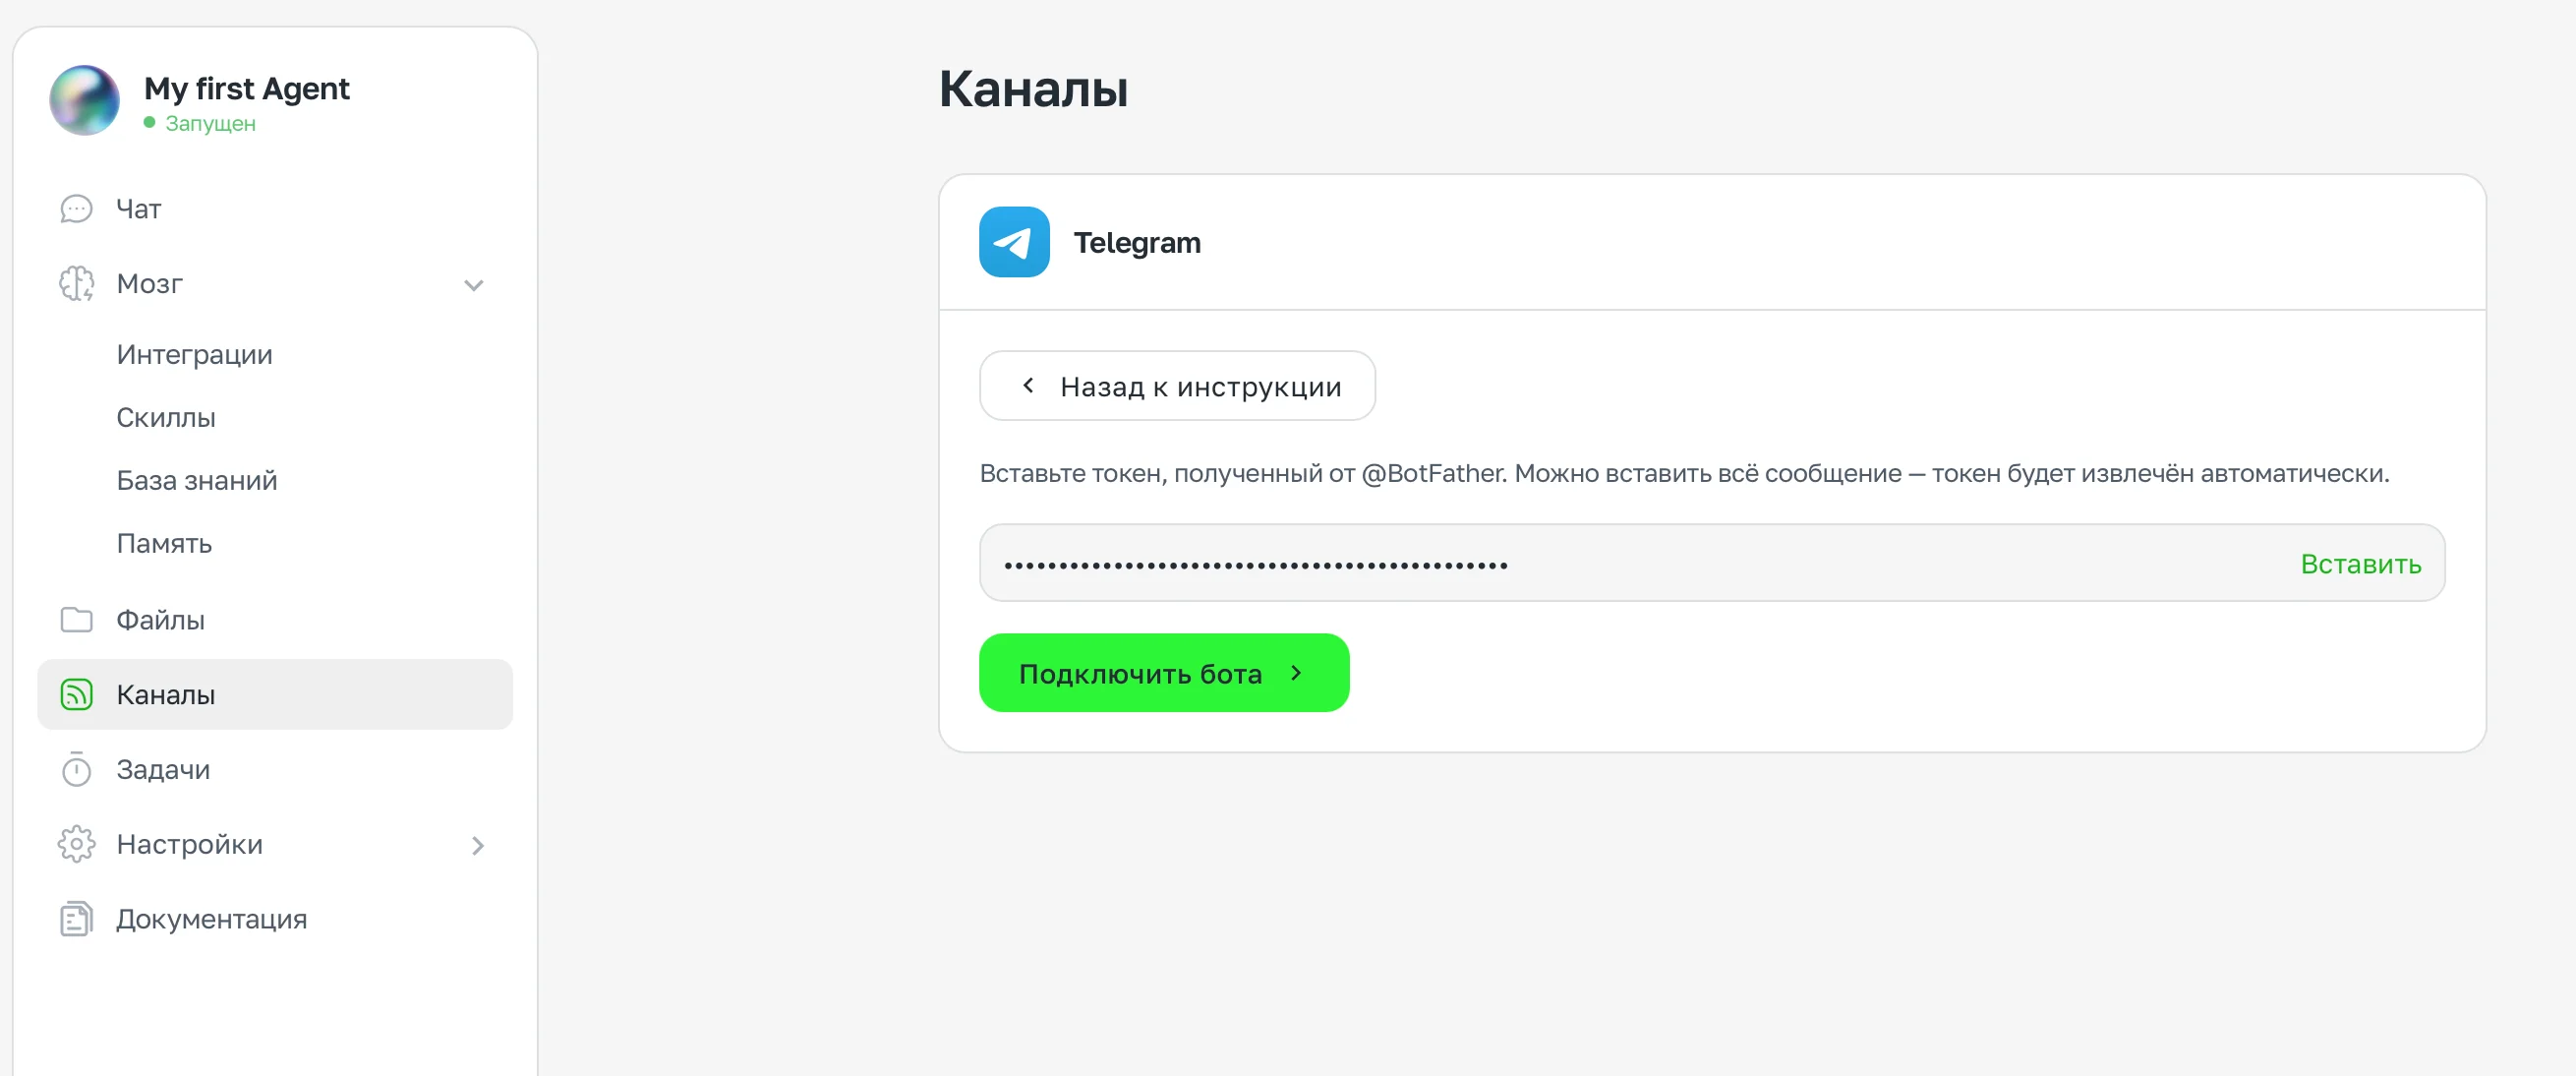2576x1076 pixels.
Task: Select Каналы in the sidebar
Action: click(x=275, y=694)
